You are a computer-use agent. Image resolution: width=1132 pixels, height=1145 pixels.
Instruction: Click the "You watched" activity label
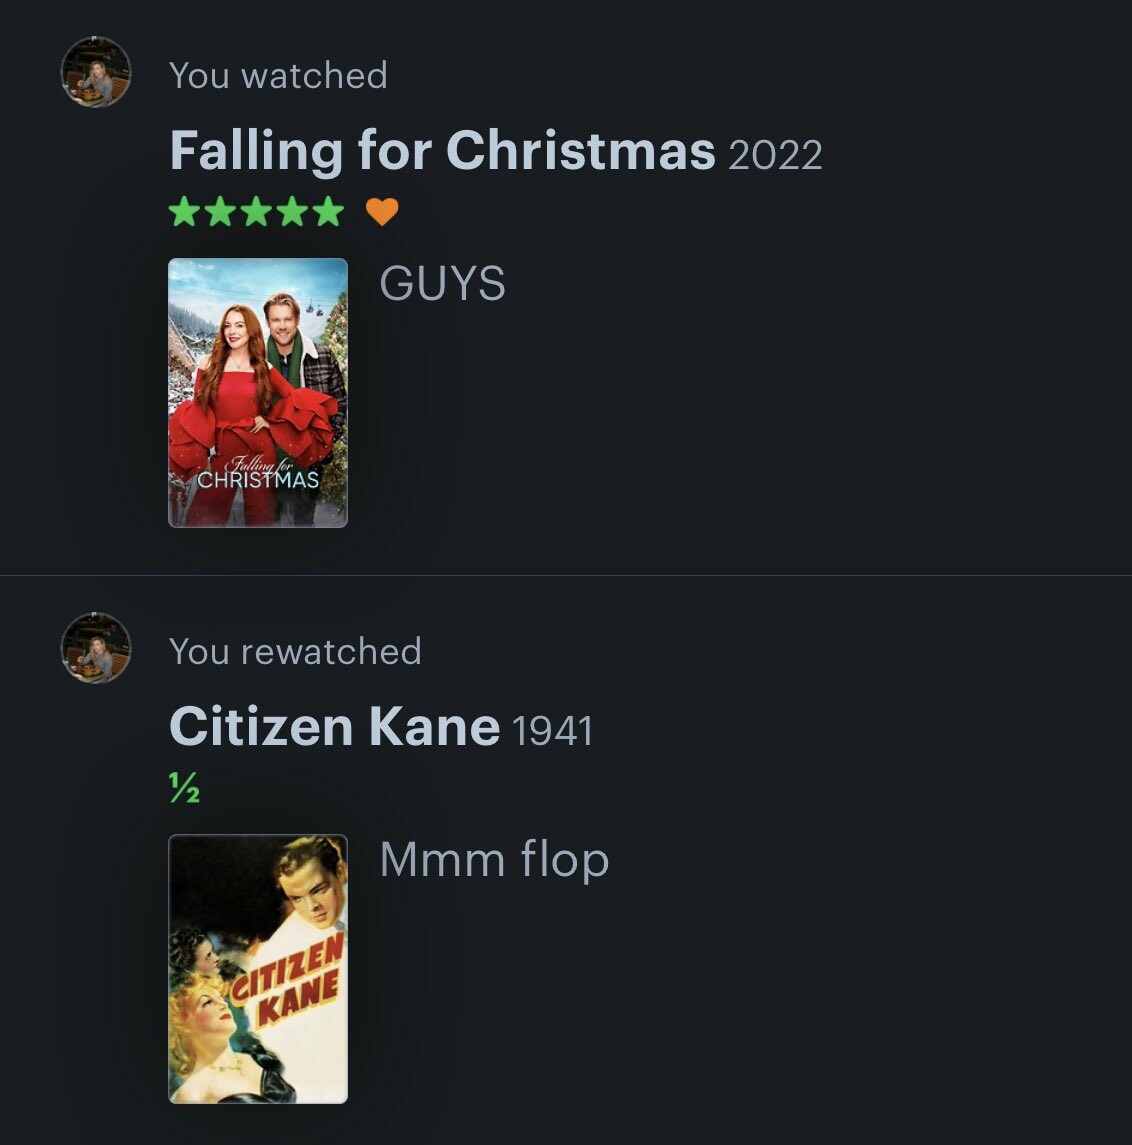[278, 75]
